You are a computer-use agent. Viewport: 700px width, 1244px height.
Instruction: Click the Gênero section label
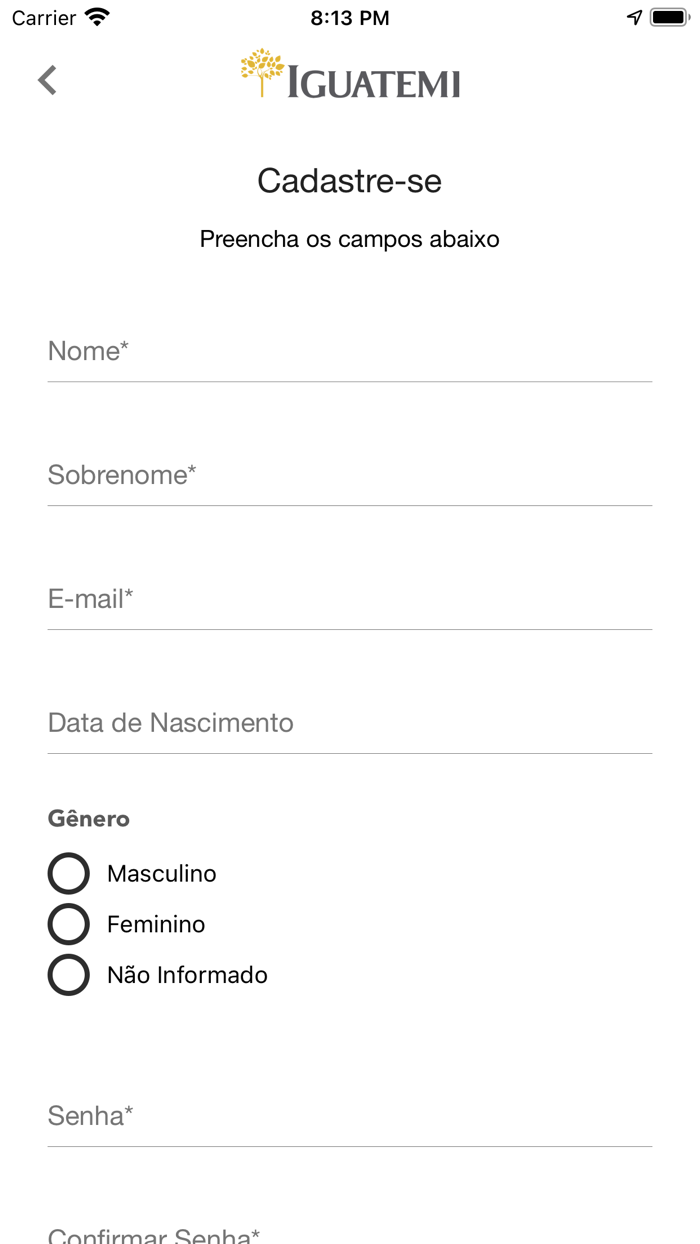89,818
